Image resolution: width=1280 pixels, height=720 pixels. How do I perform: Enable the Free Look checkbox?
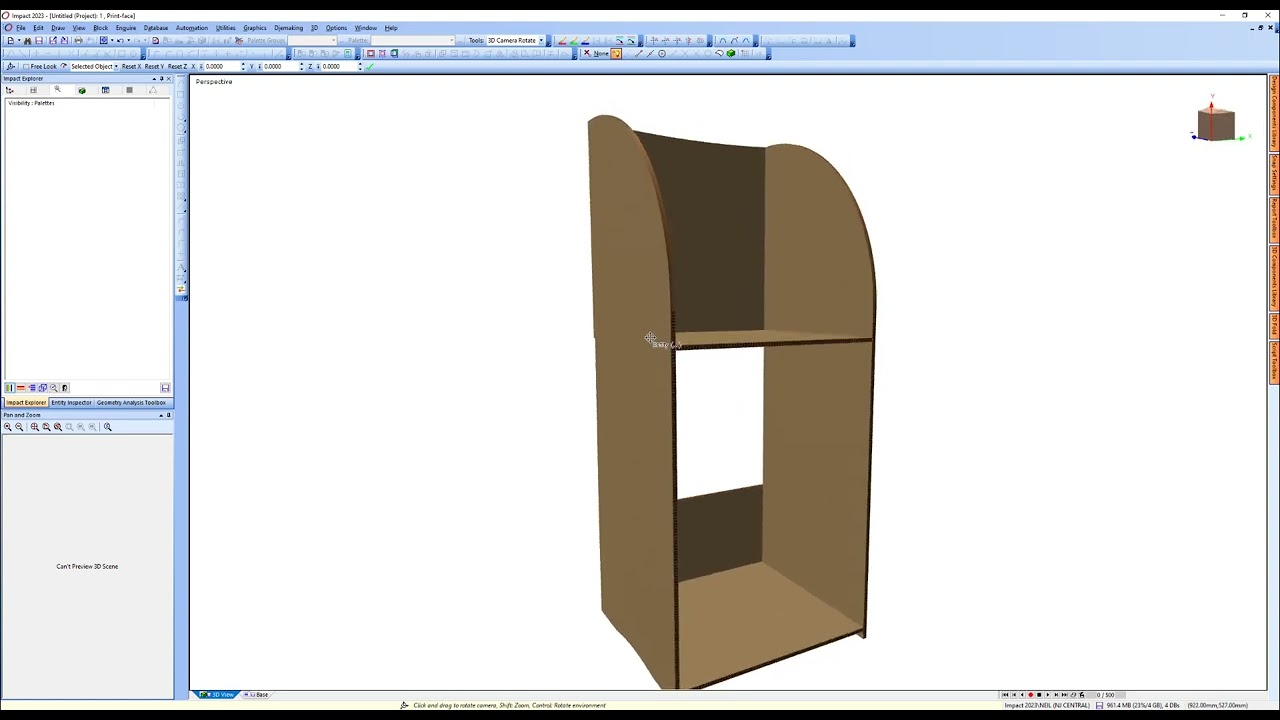pyautogui.click(x=26, y=66)
